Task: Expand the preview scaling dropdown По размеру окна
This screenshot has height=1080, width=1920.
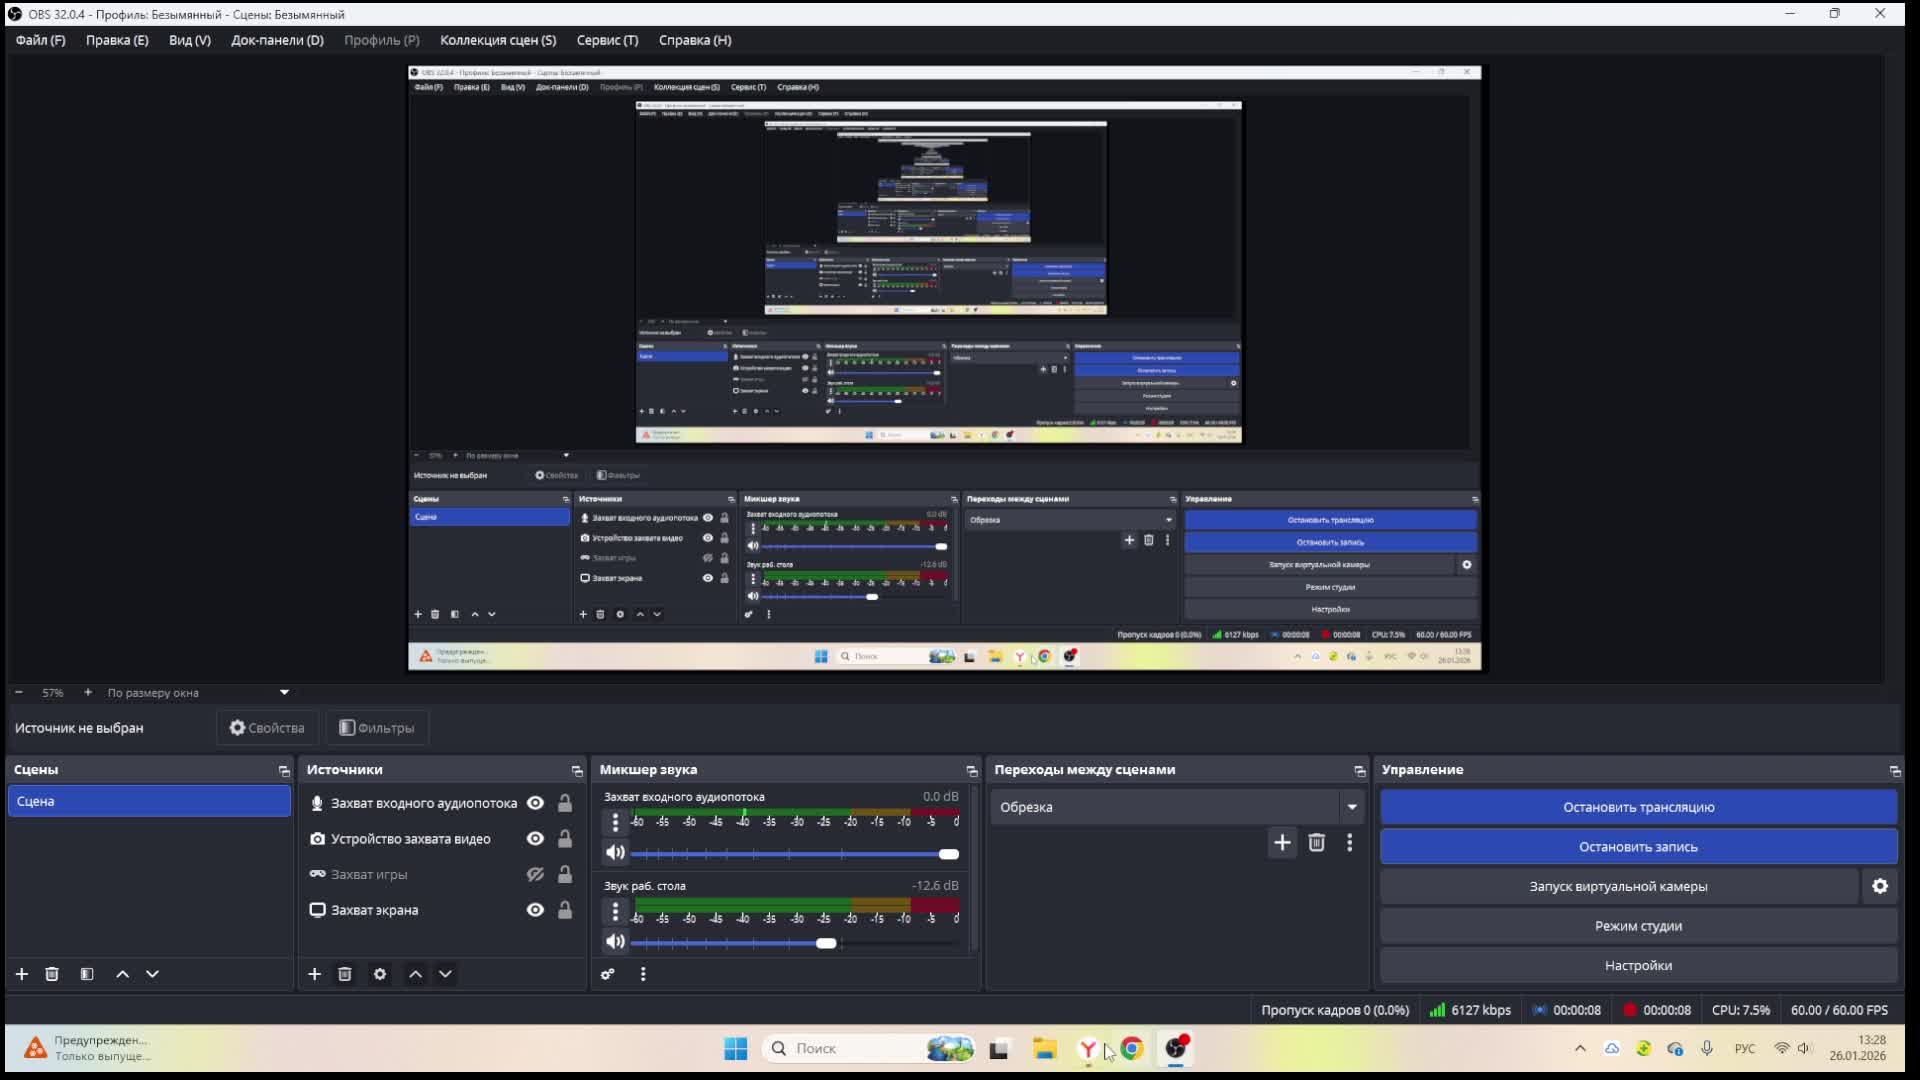Action: (x=284, y=692)
